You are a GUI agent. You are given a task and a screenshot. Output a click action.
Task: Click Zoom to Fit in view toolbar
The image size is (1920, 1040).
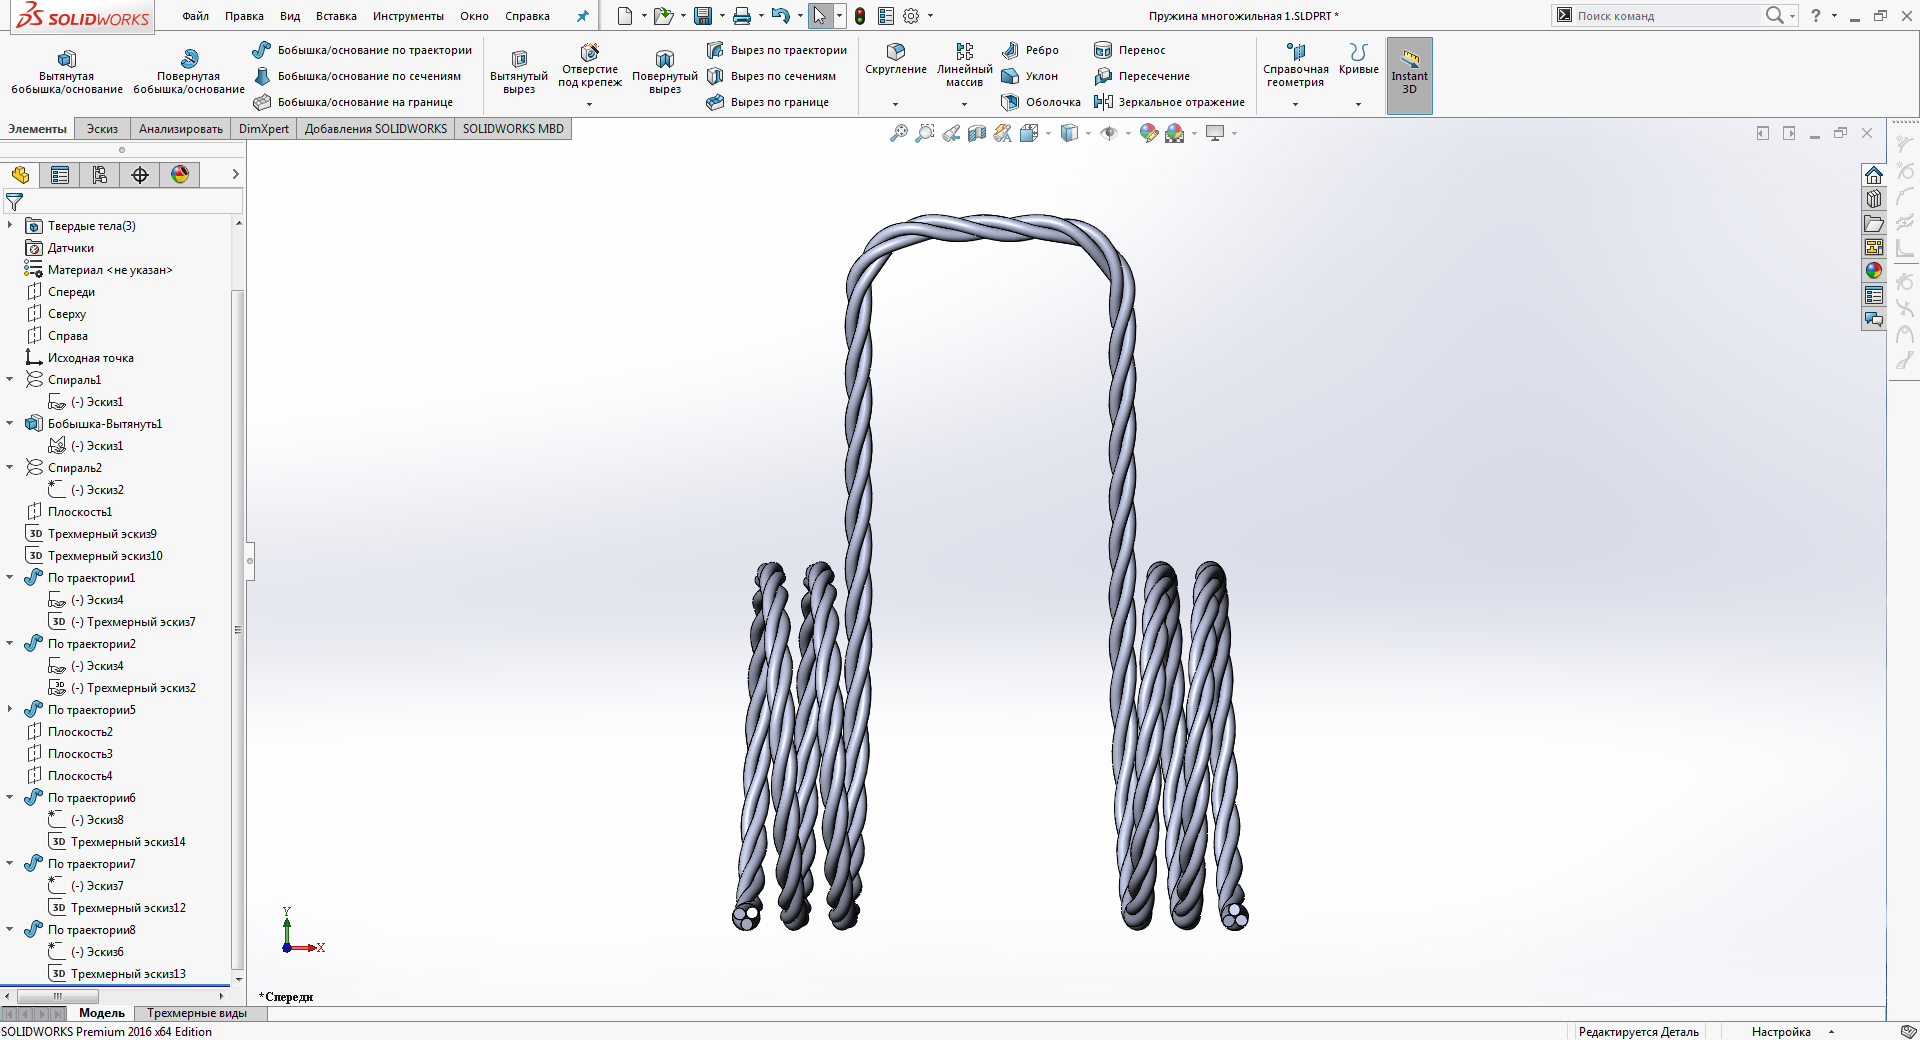899,133
